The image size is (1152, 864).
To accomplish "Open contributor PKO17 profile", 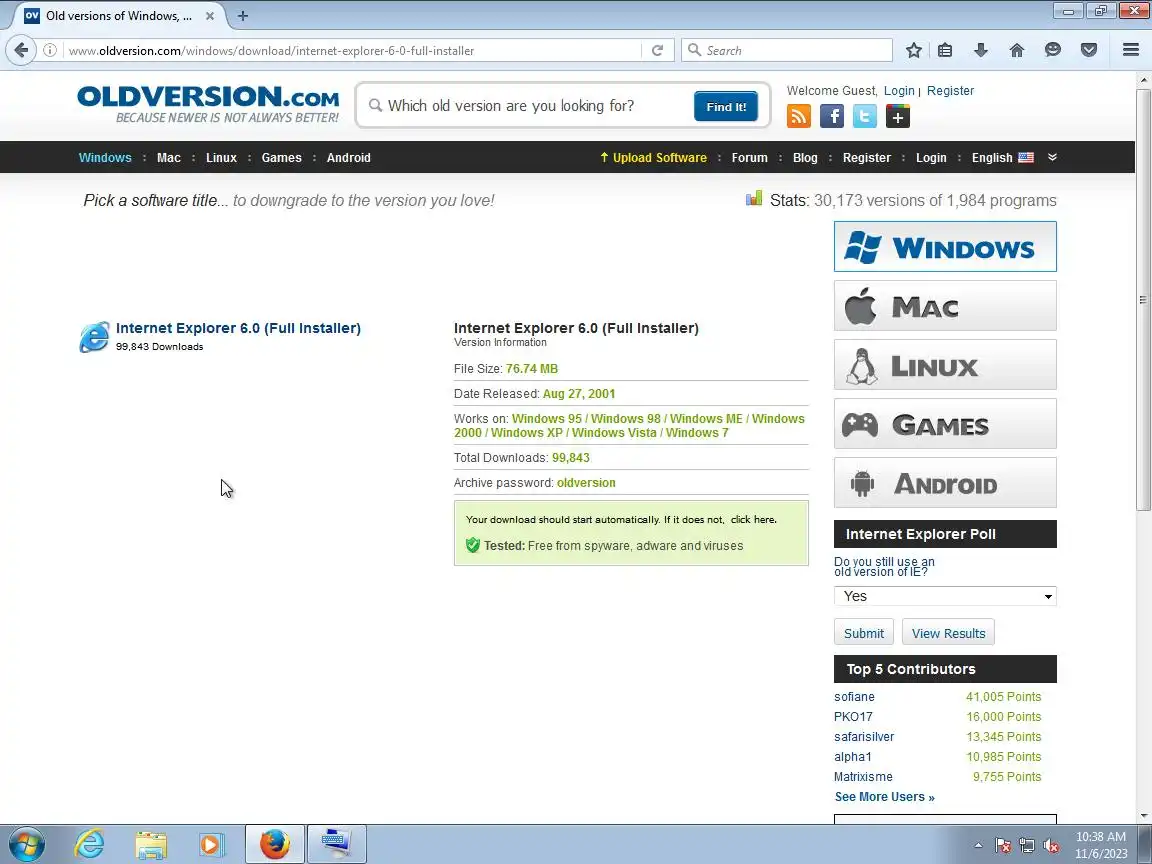I will [x=853, y=716].
